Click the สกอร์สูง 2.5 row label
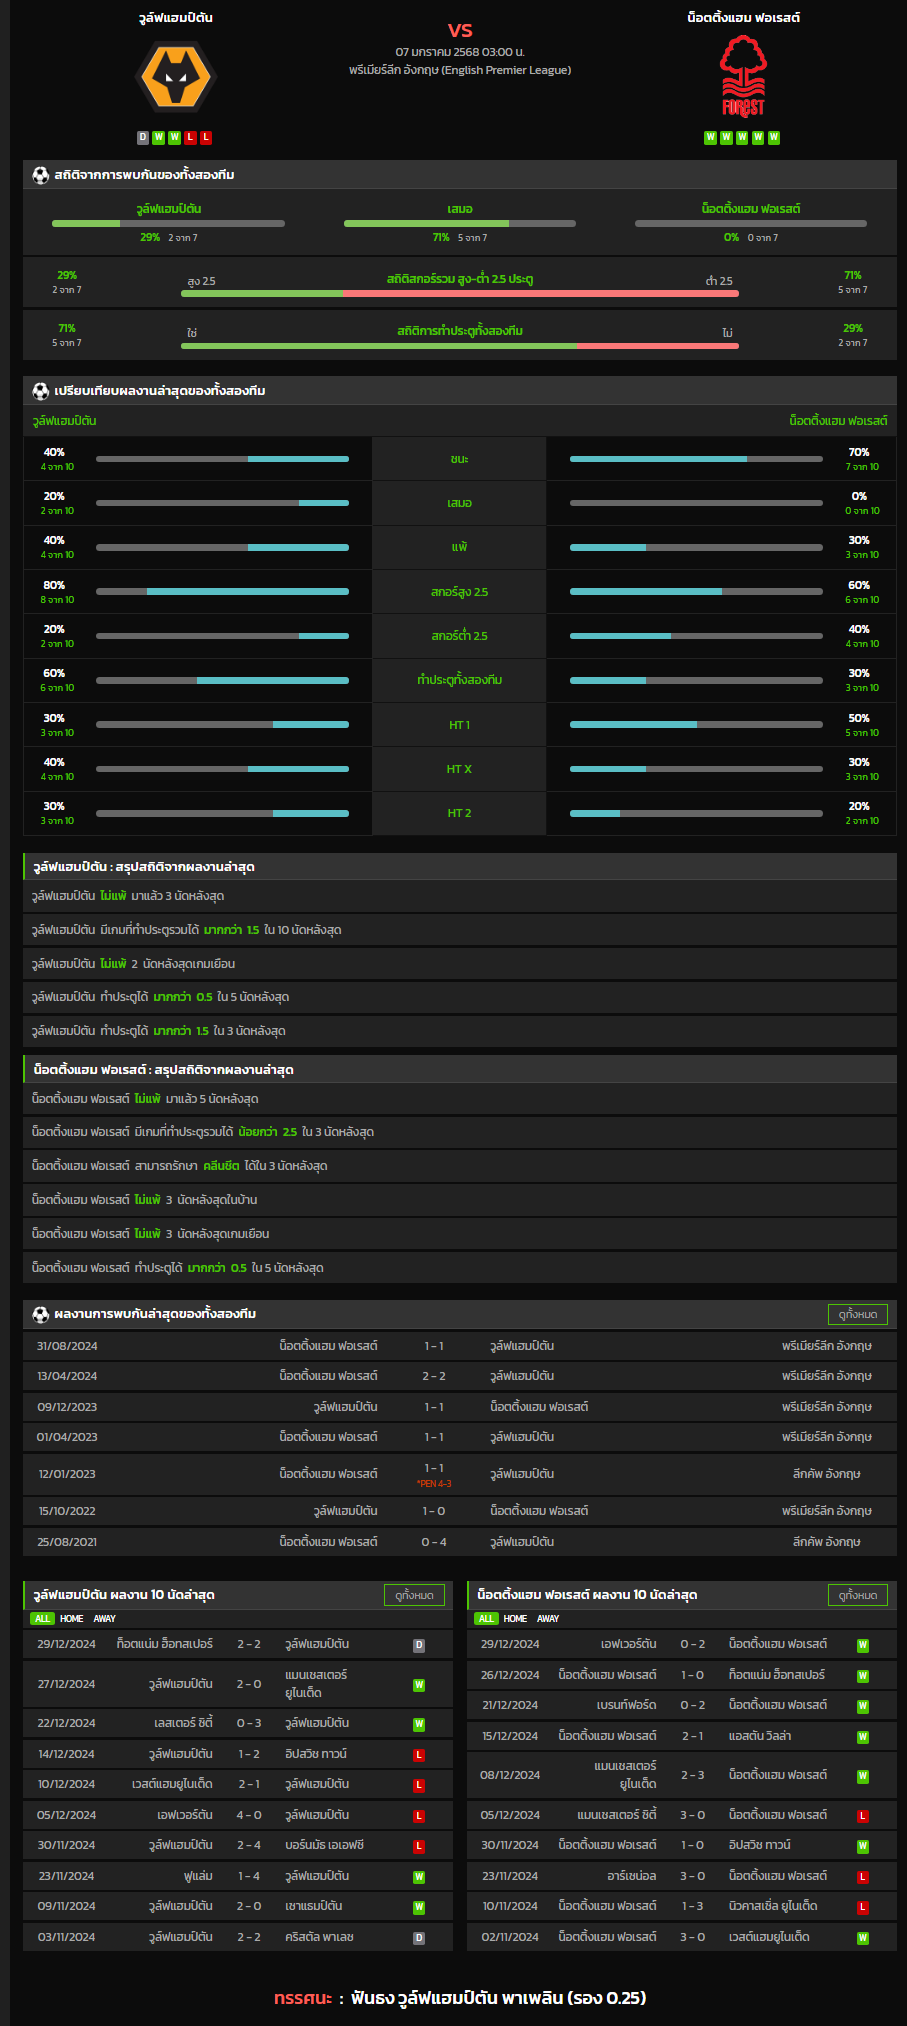Screen dimensions: 907x2026 click(x=459, y=592)
